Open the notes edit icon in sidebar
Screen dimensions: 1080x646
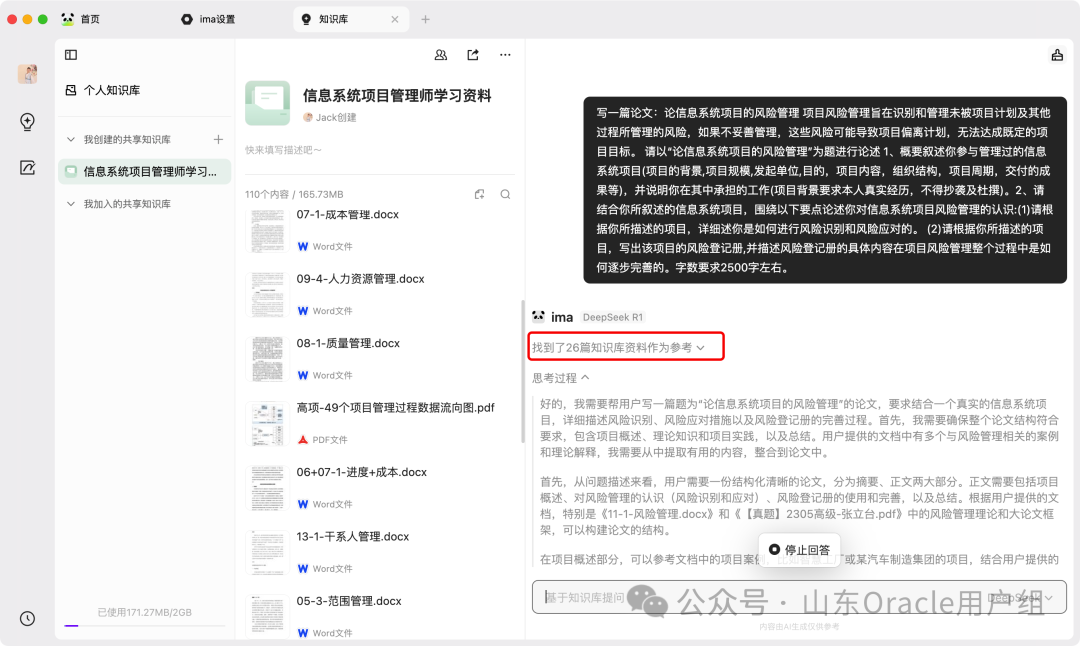28,168
